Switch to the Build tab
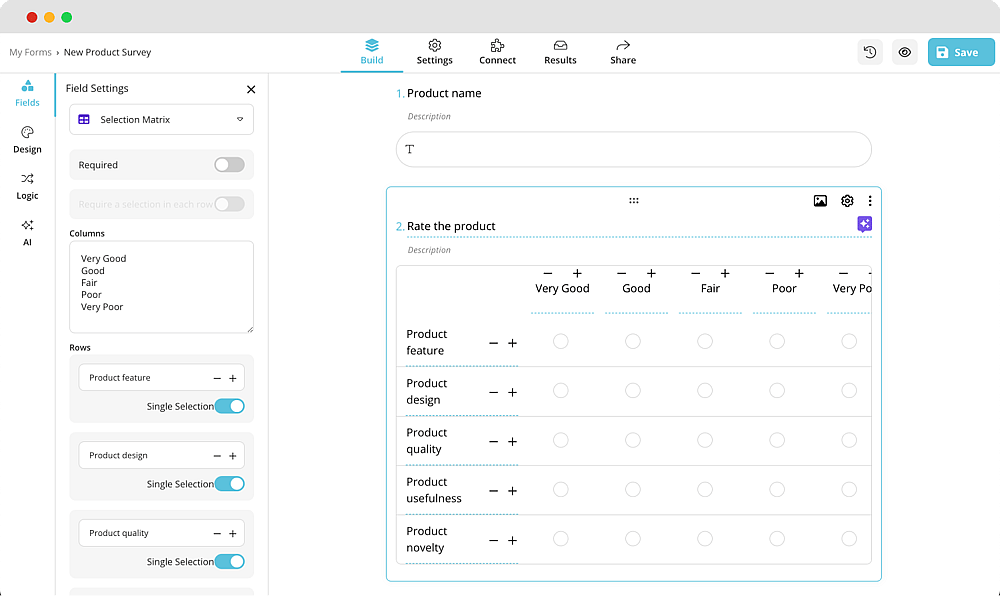The image size is (1000, 596). click(372, 52)
